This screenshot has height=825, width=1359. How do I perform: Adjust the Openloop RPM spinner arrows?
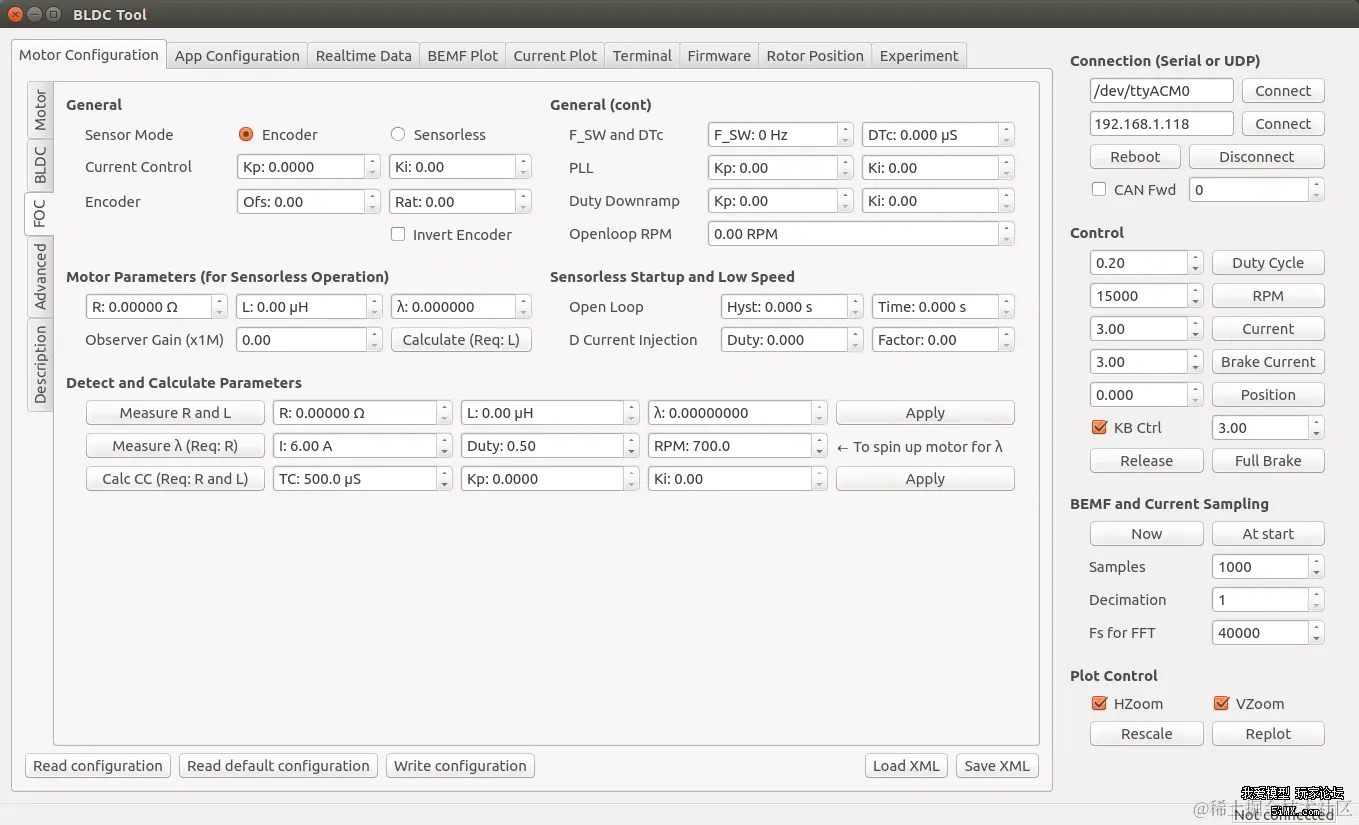point(1007,234)
